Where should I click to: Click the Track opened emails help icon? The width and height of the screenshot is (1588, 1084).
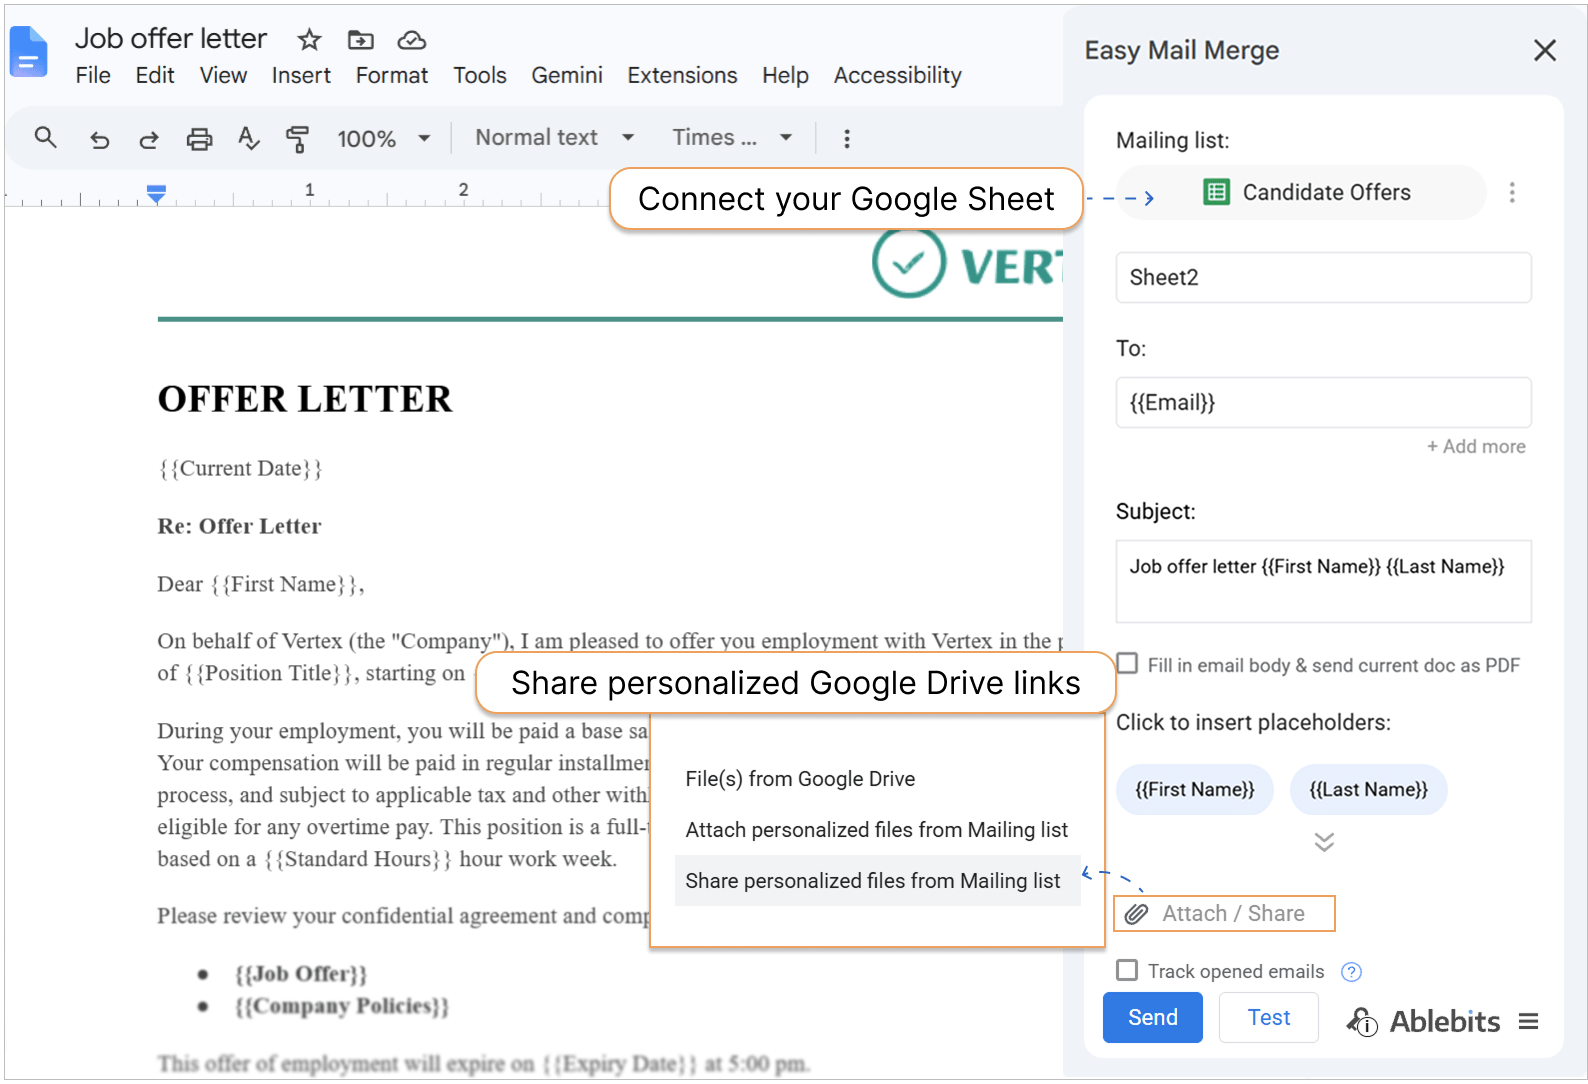click(1351, 972)
